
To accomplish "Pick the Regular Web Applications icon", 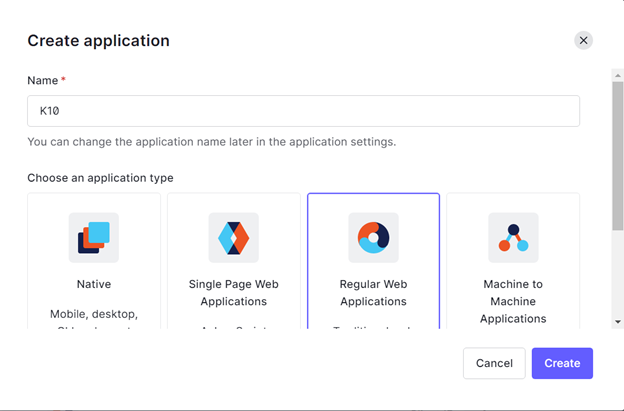I will pyautogui.click(x=373, y=238).
